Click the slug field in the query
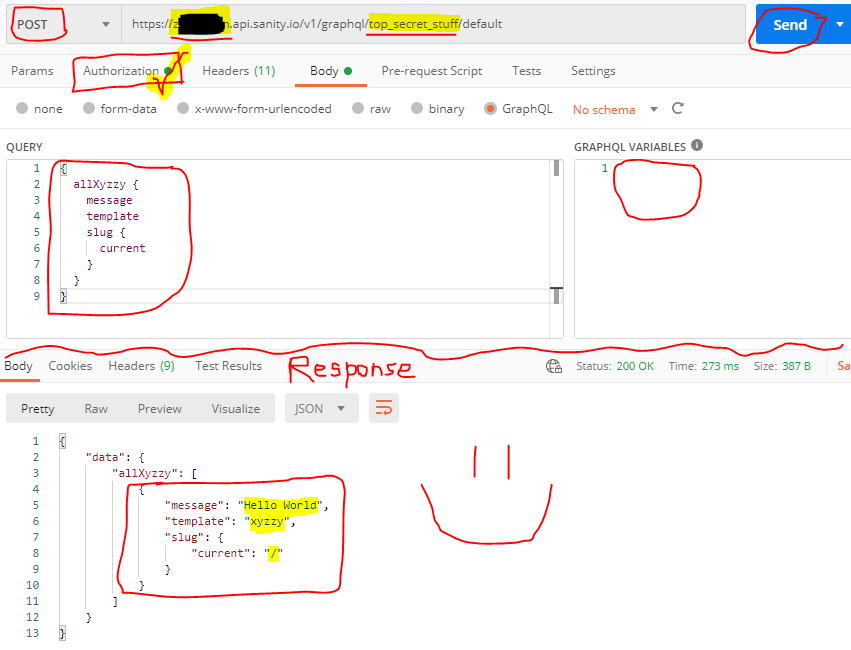This screenshot has width=851, height=650. [99, 233]
